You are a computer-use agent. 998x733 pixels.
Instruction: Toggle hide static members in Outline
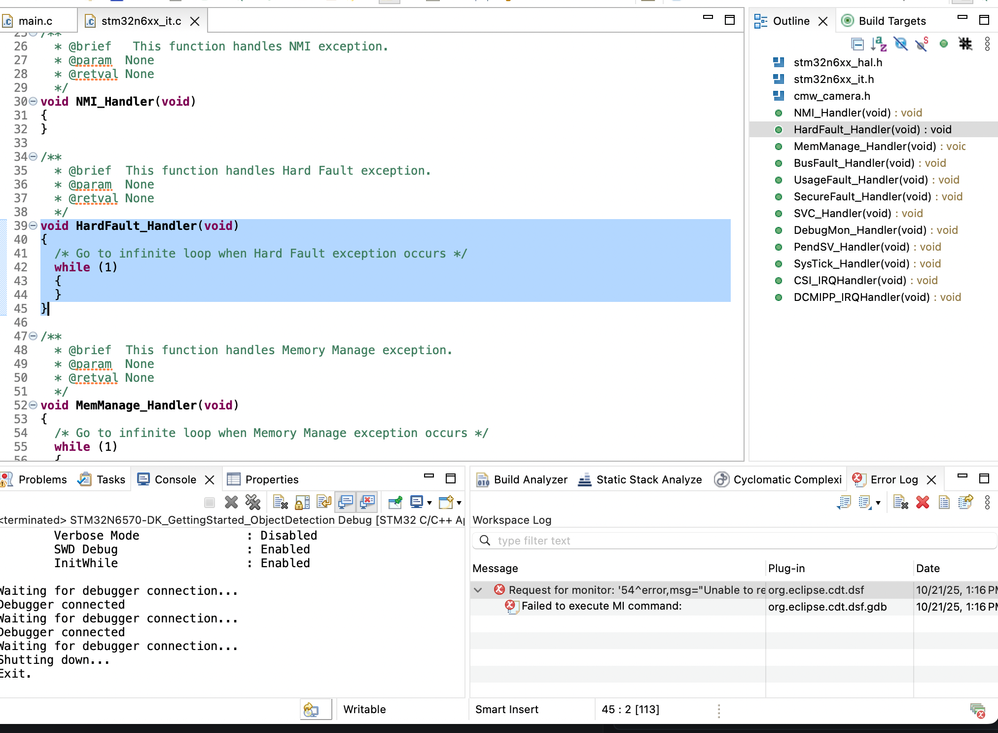tap(921, 44)
